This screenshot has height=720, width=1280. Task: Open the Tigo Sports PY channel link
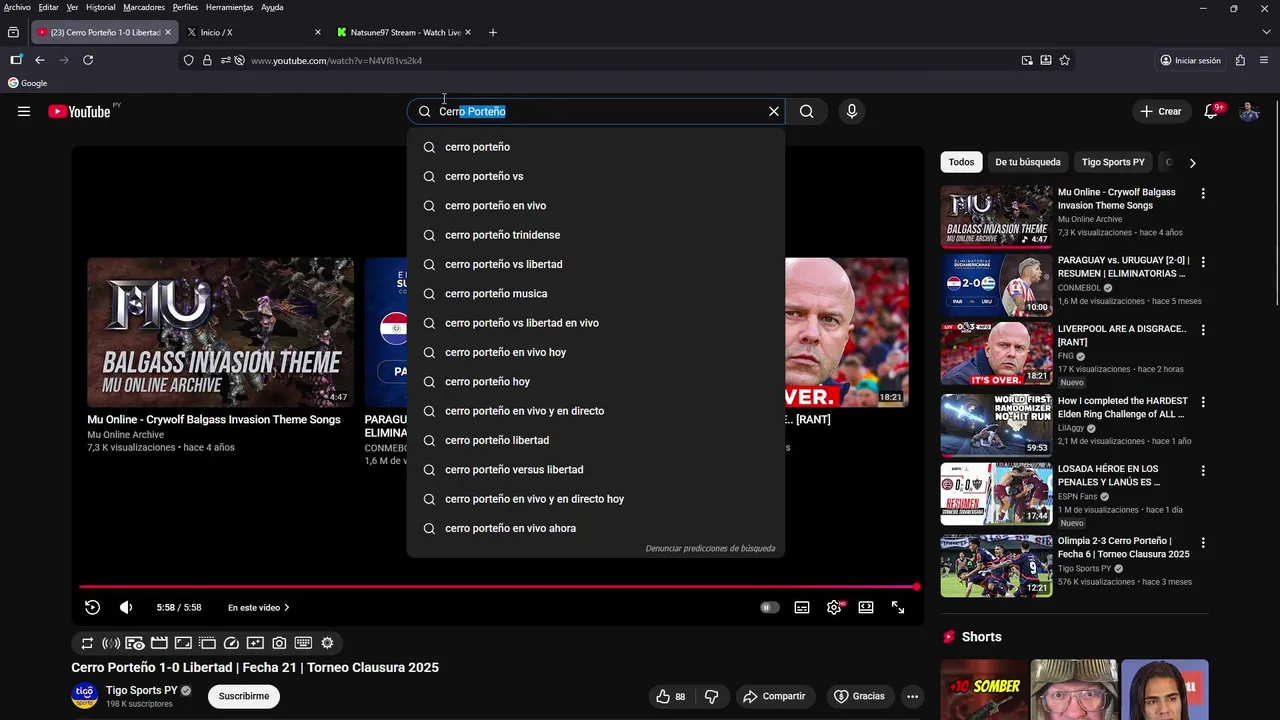point(141,690)
